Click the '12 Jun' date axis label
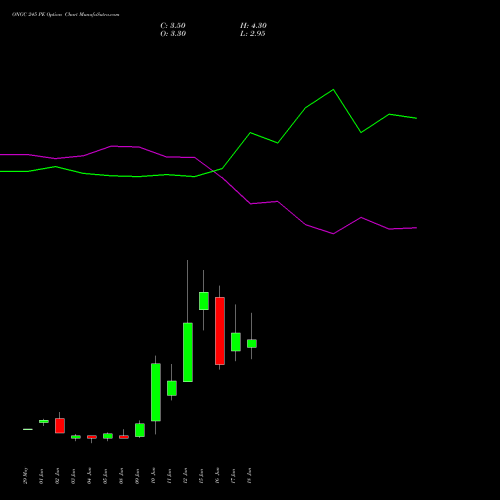The width and height of the screenshot is (500, 500). 186,476
